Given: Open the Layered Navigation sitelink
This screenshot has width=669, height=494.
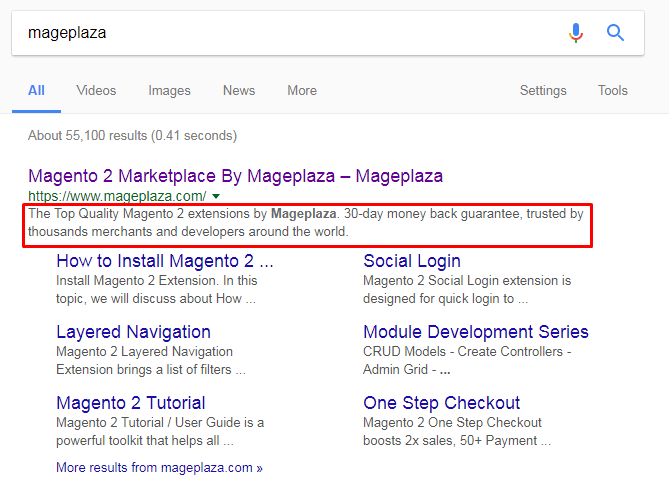Looking at the screenshot, I should (x=134, y=332).
